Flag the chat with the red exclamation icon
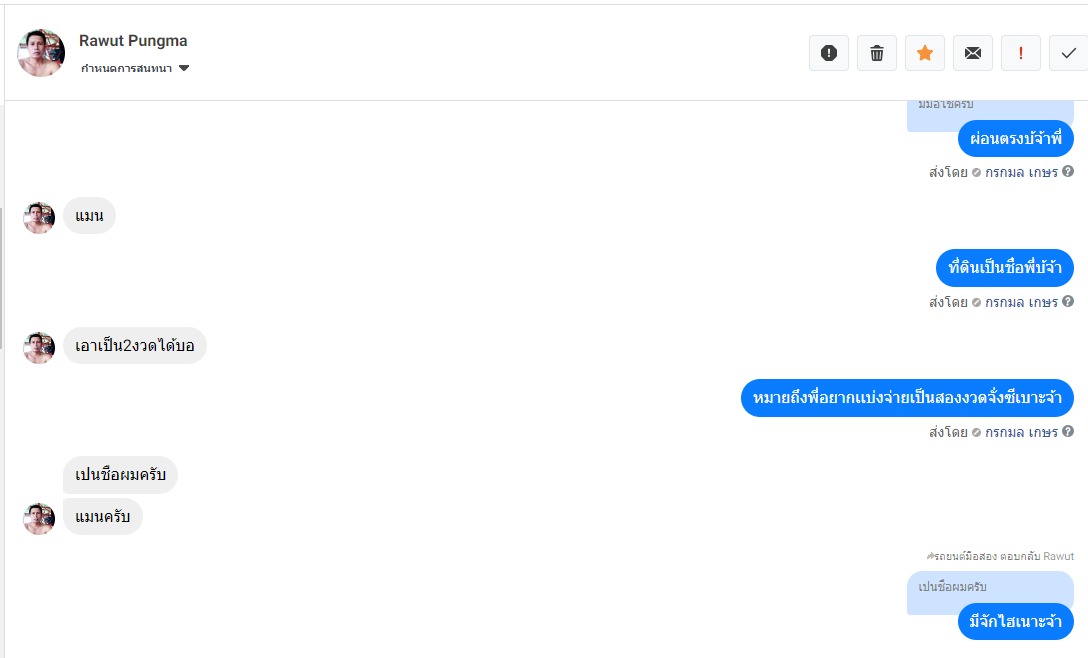This screenshot has height=658, width=1088. click(1021, 53)
